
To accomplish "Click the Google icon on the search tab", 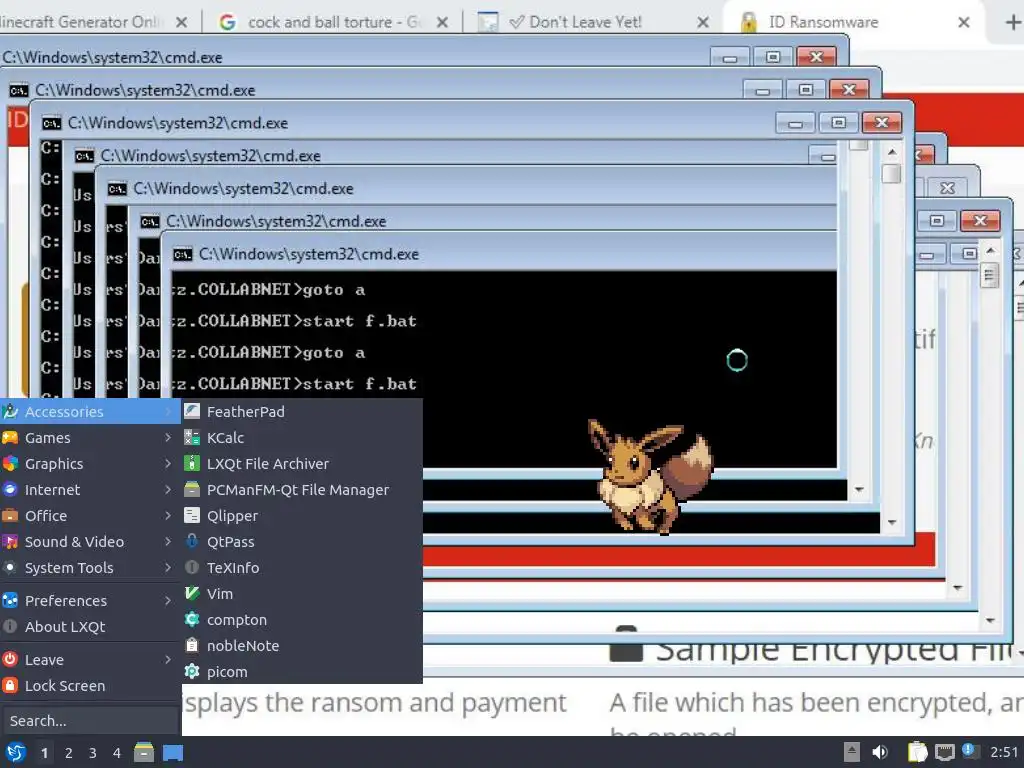I will 227,22.
